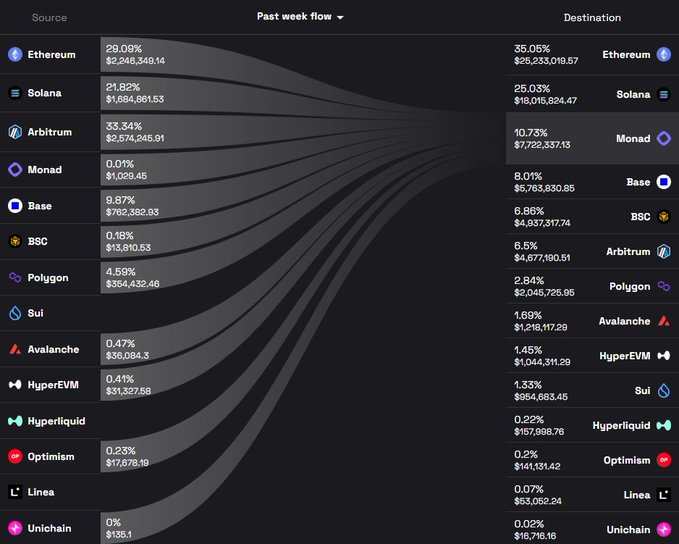
Task: Click the Hyperliquid icon in Source column
Action: click(15, 421)
